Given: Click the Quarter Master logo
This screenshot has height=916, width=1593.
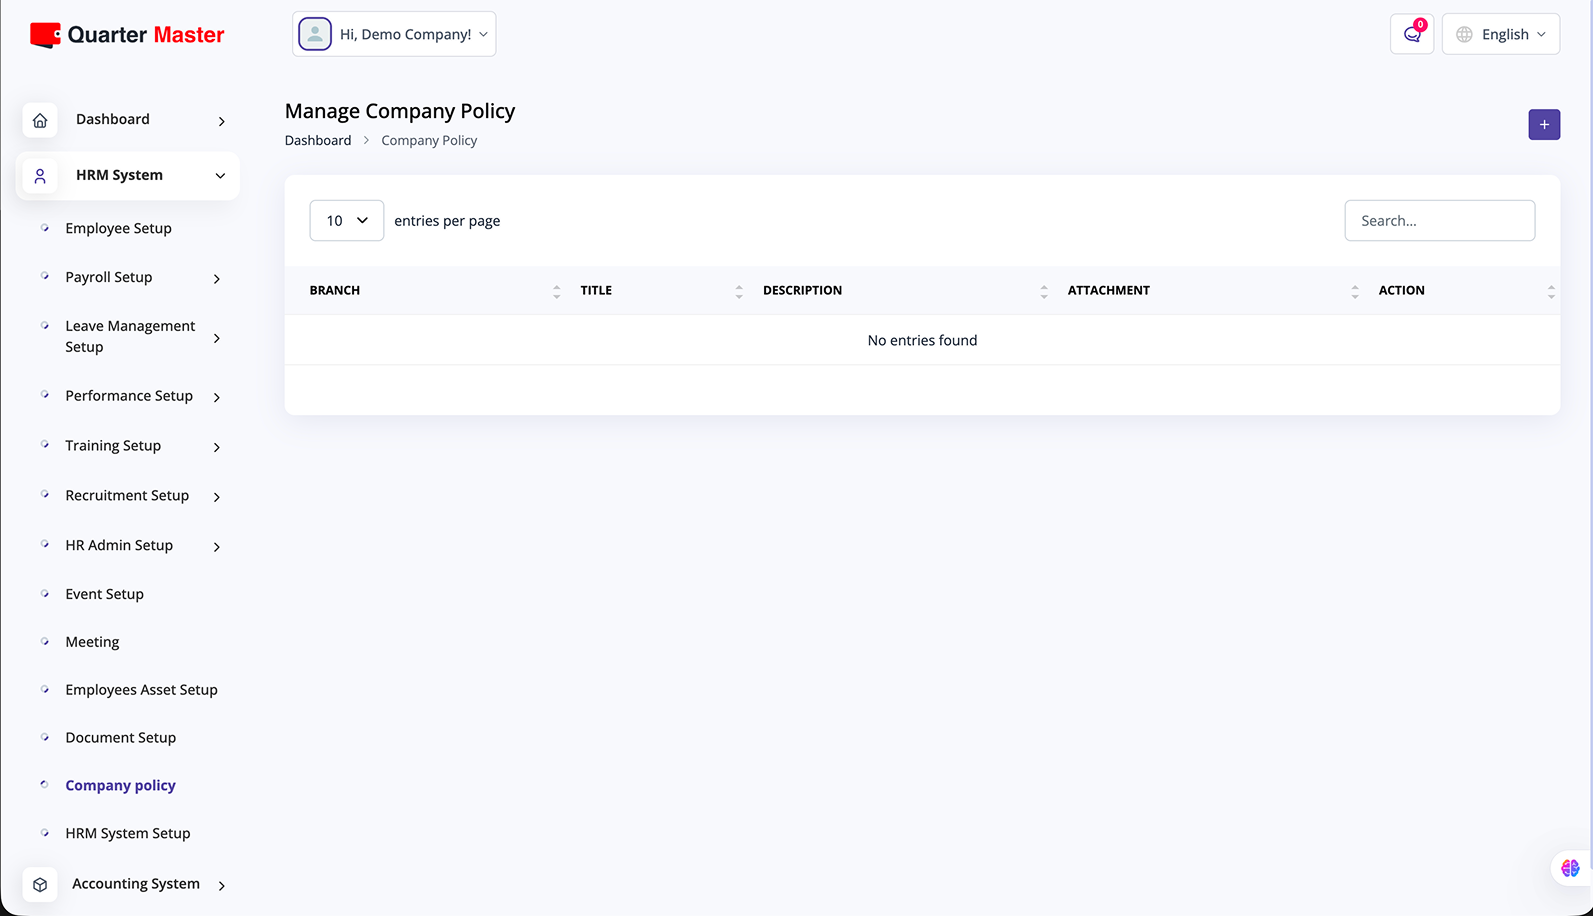Looking at the screenshot, I should click(127, 35).
